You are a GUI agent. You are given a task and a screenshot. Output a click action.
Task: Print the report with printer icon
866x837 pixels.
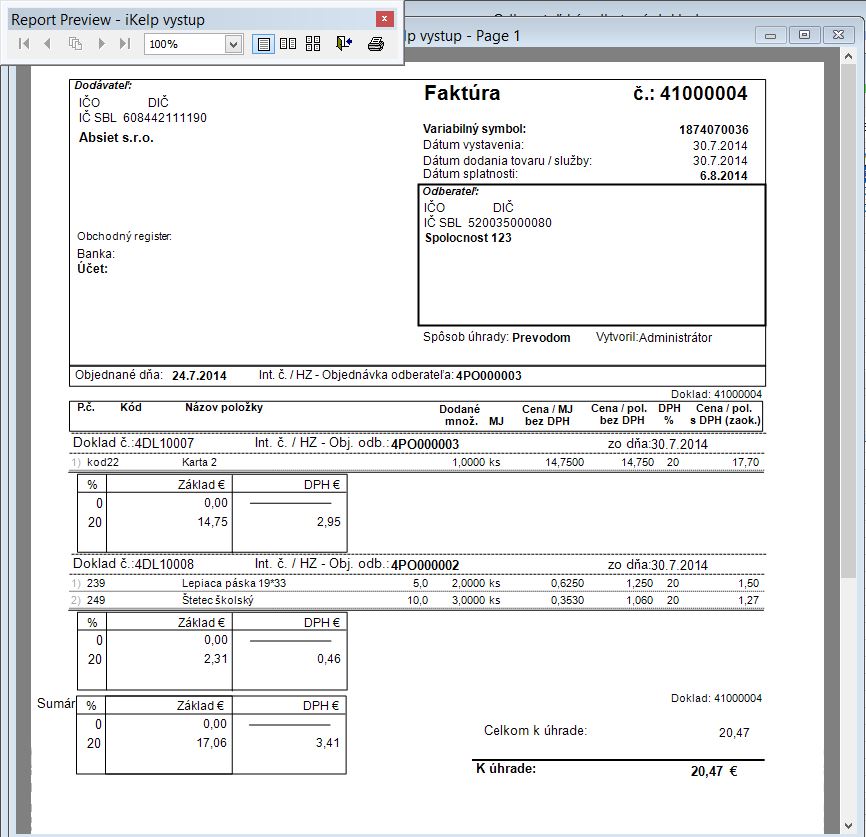[376, 44]
